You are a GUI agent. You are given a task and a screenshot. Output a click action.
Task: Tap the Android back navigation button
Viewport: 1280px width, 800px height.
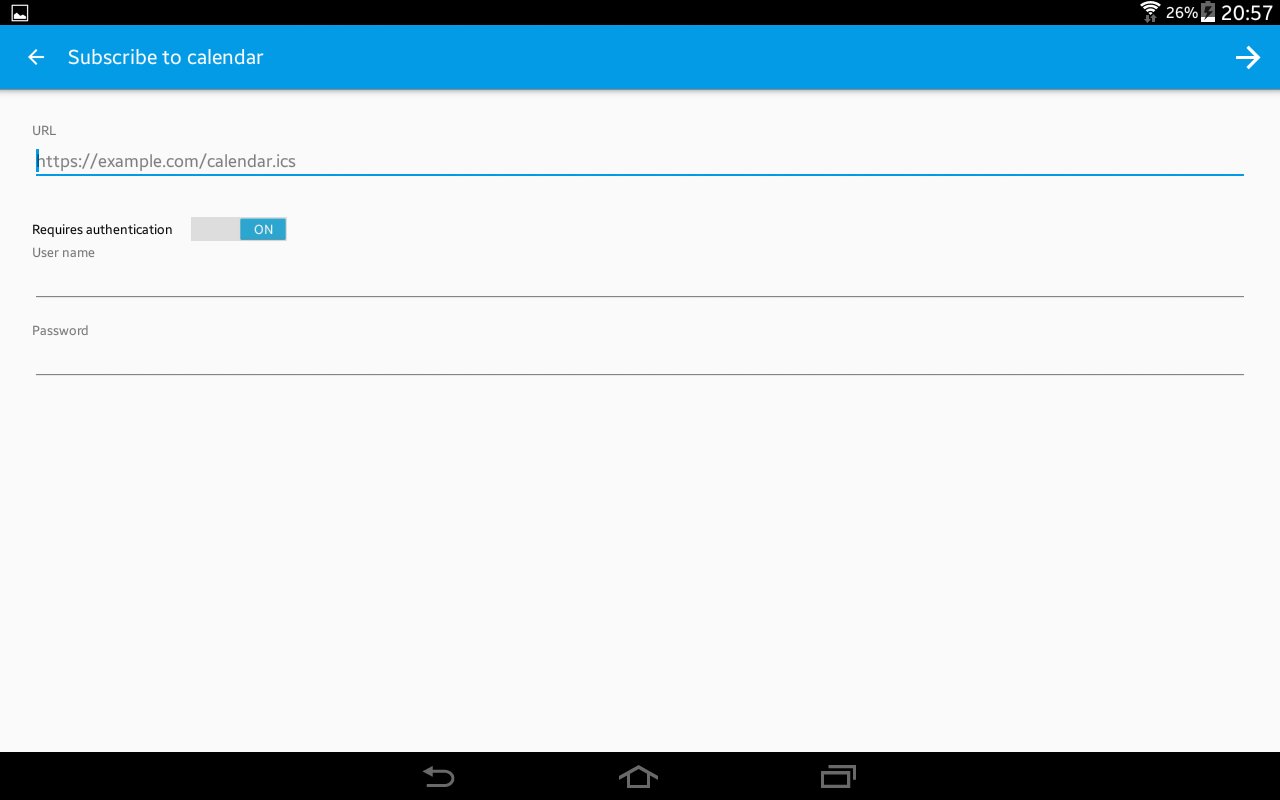[438, 776]
